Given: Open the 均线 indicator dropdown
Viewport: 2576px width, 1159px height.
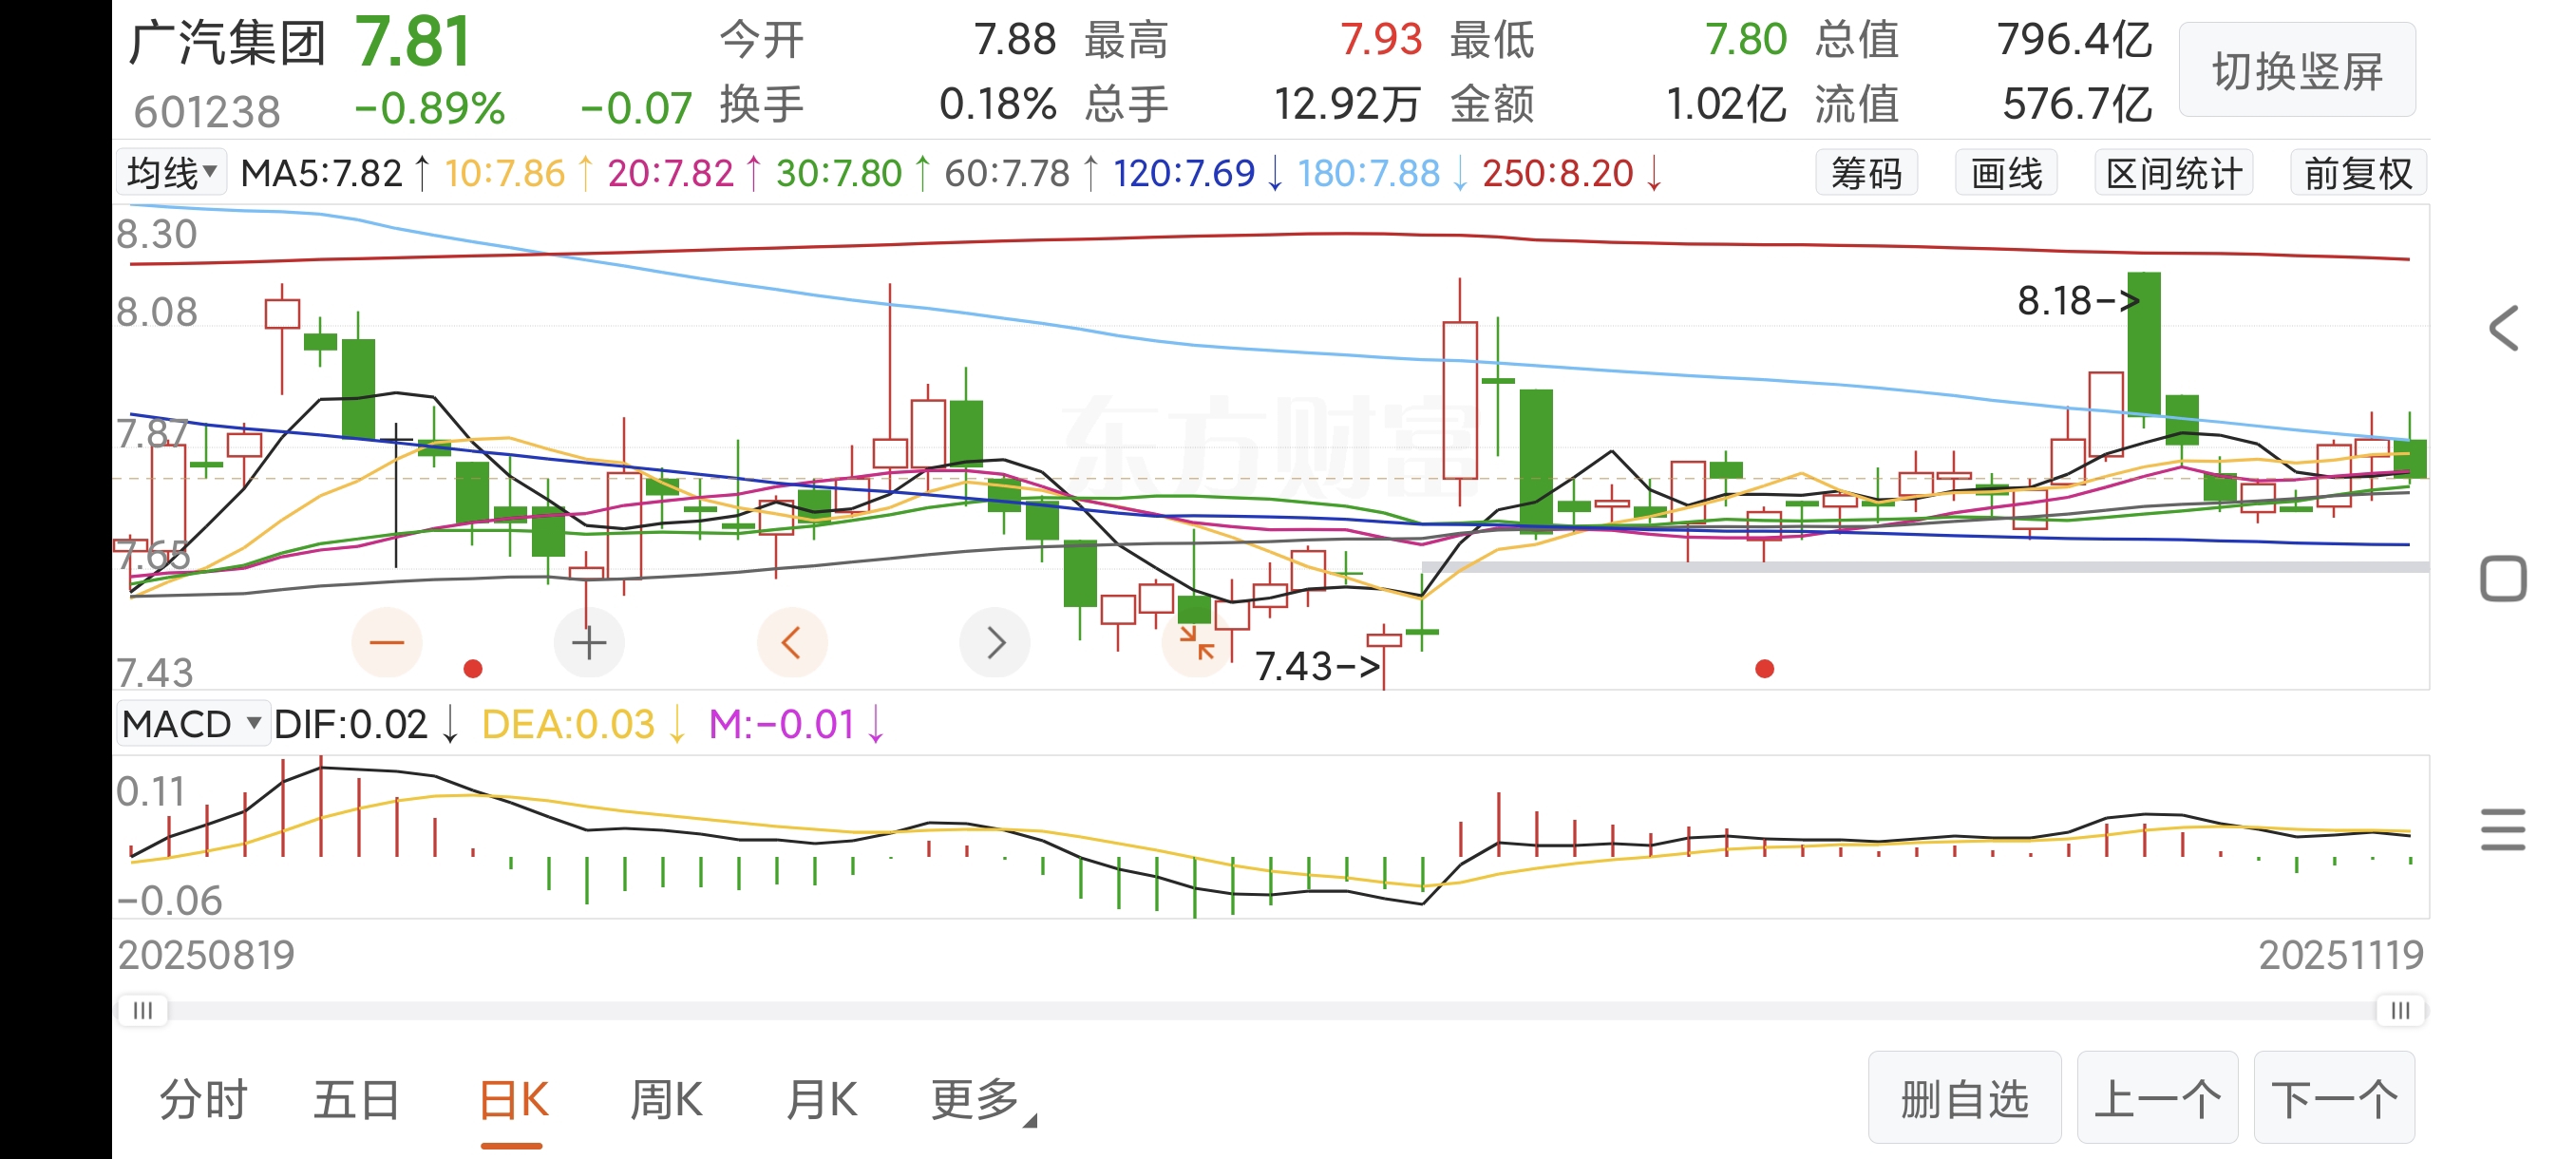Looking at the screenshot, I should (172, 173).
